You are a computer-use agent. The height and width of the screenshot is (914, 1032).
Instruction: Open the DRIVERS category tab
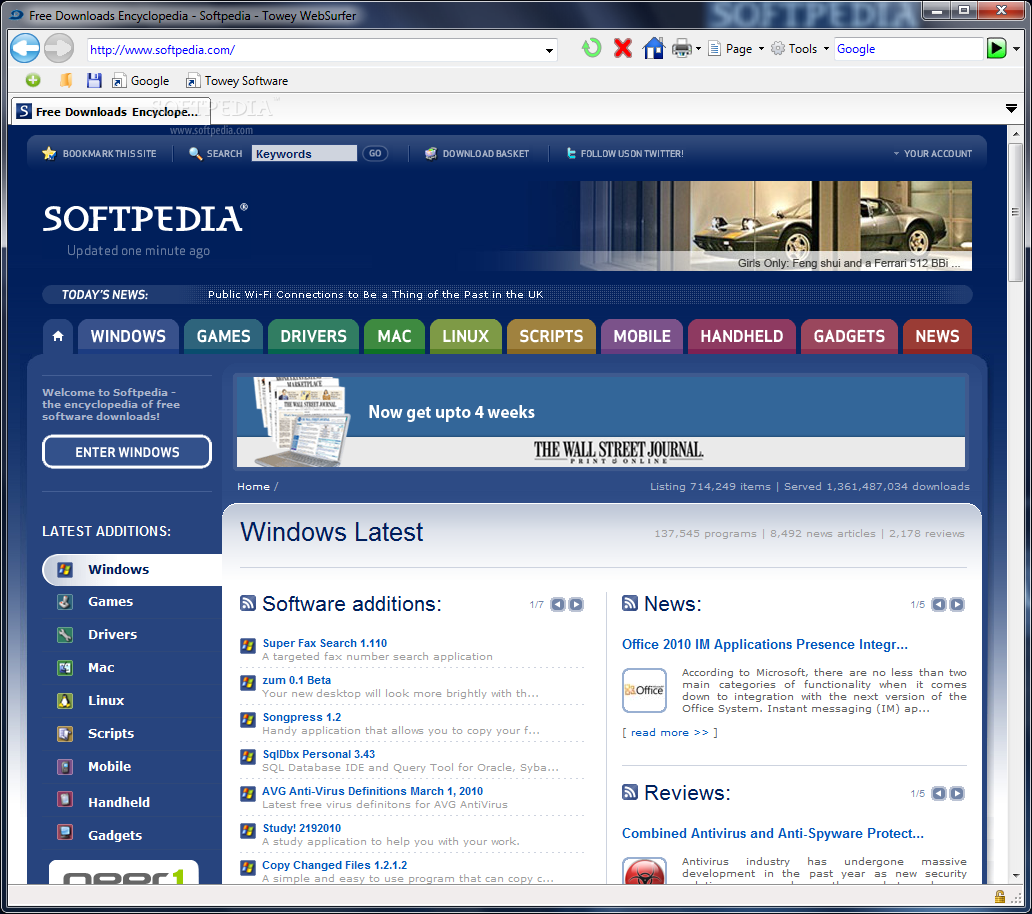pyautogui.click(x=313, y=336)
